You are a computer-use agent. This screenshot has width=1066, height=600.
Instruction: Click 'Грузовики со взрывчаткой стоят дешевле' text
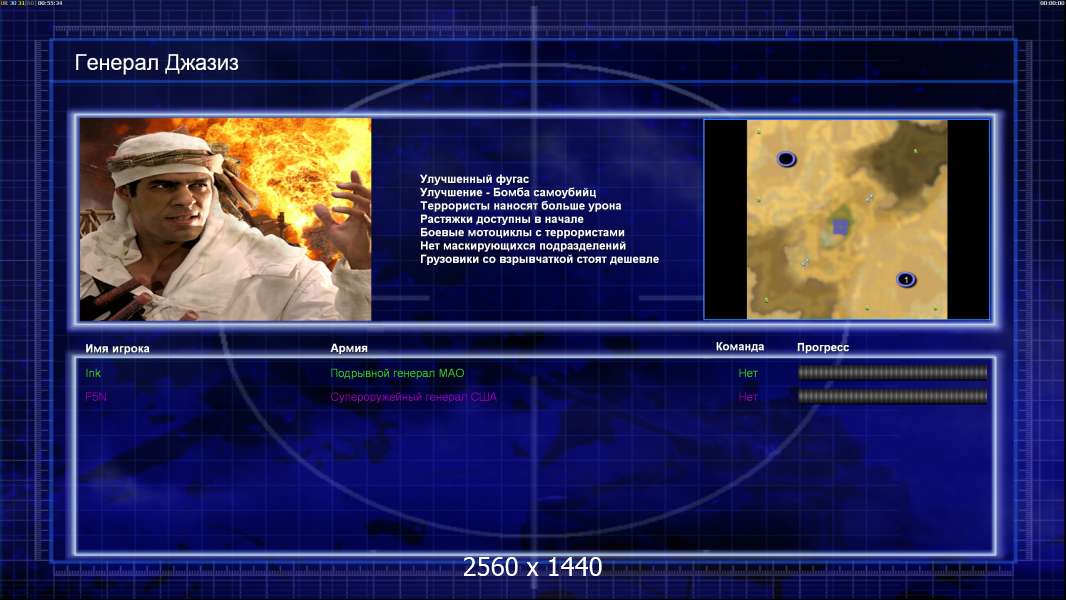pyautogui.click(x=539, y=259)
